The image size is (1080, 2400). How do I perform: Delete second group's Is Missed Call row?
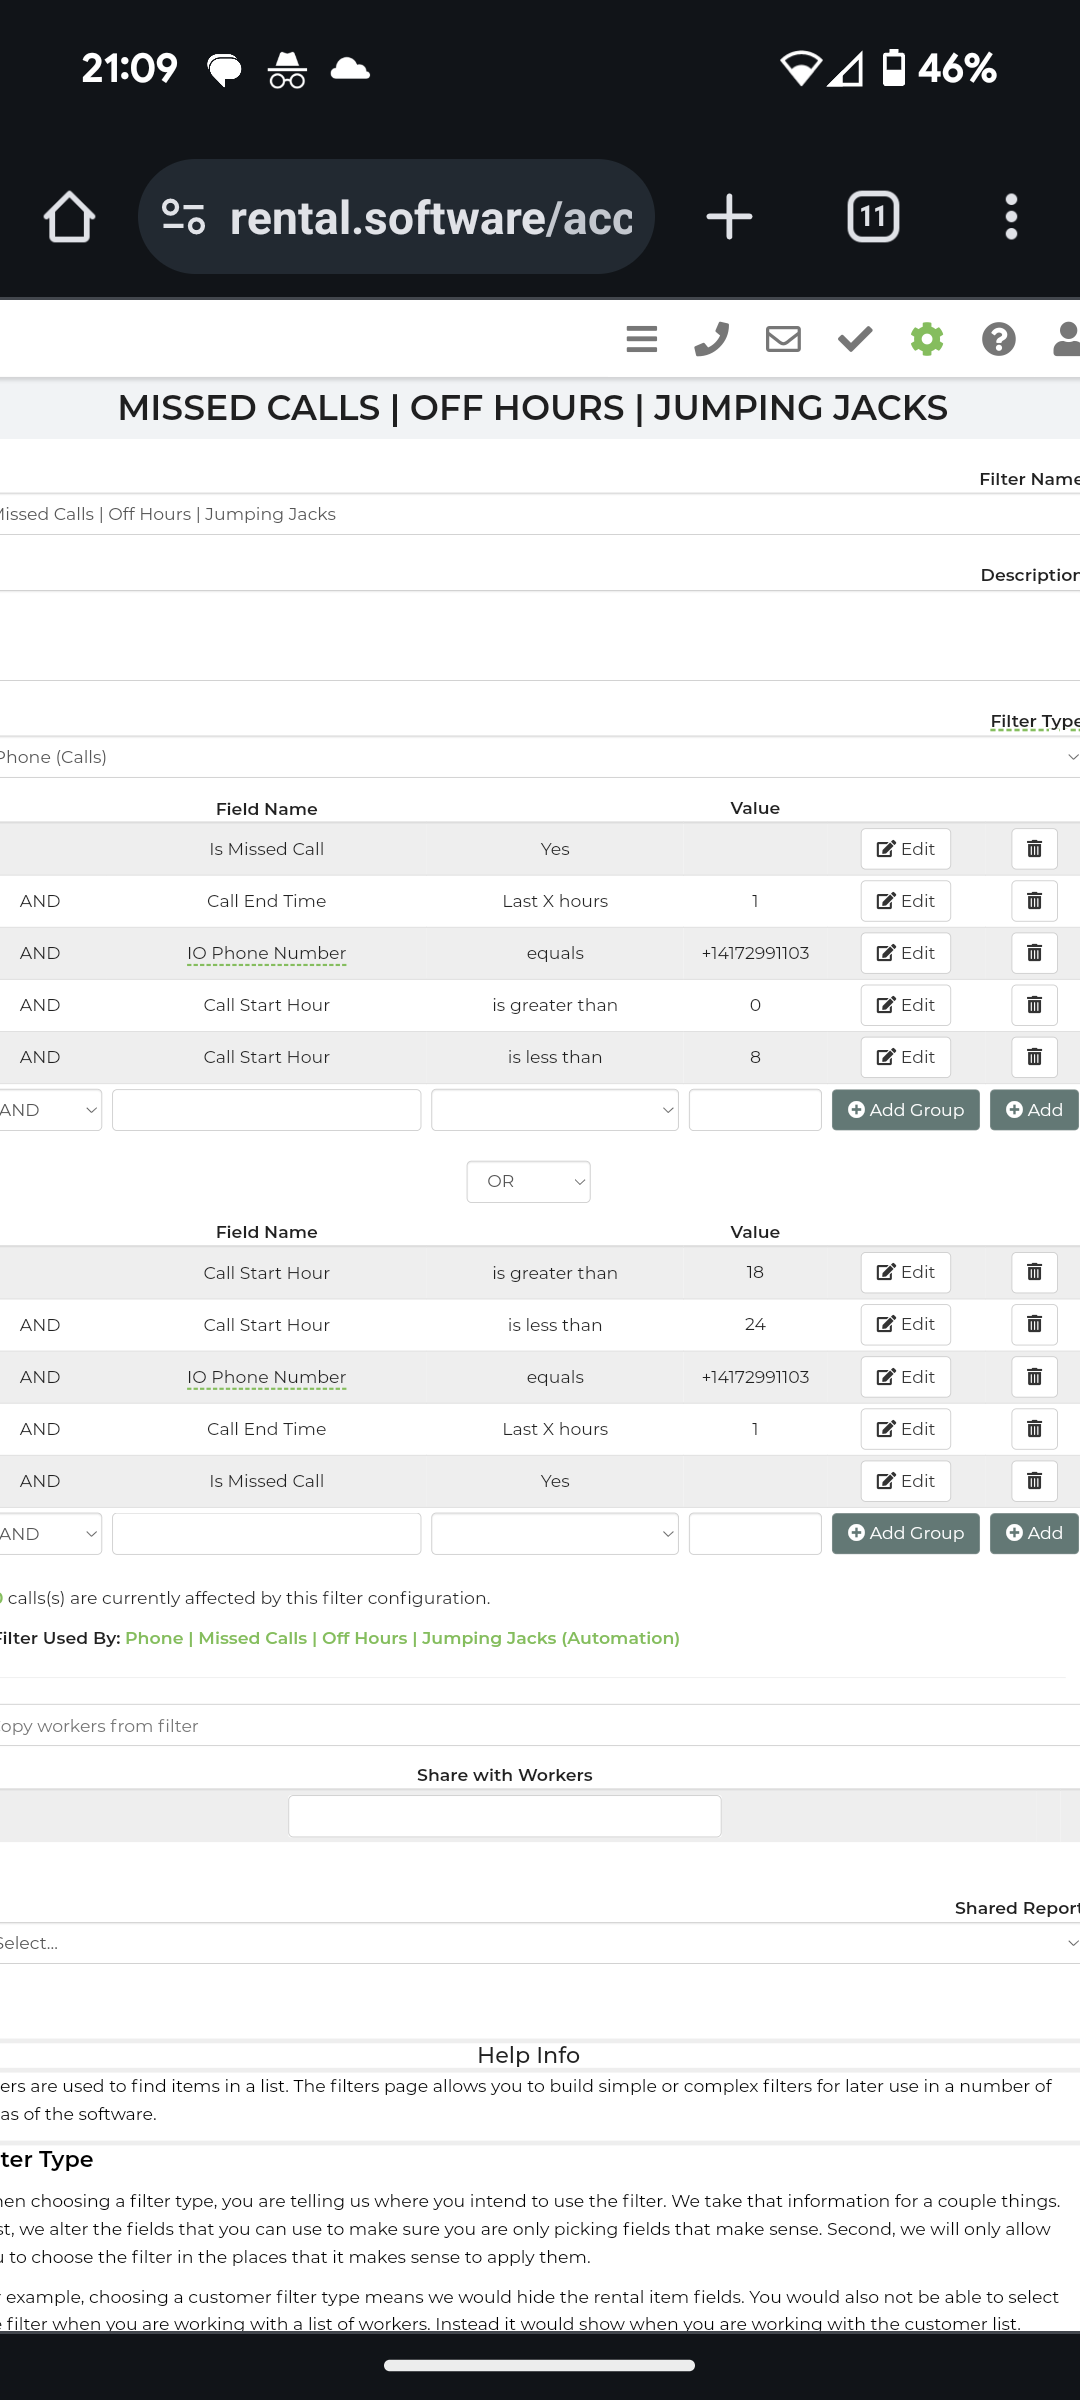[1034, 1481]
